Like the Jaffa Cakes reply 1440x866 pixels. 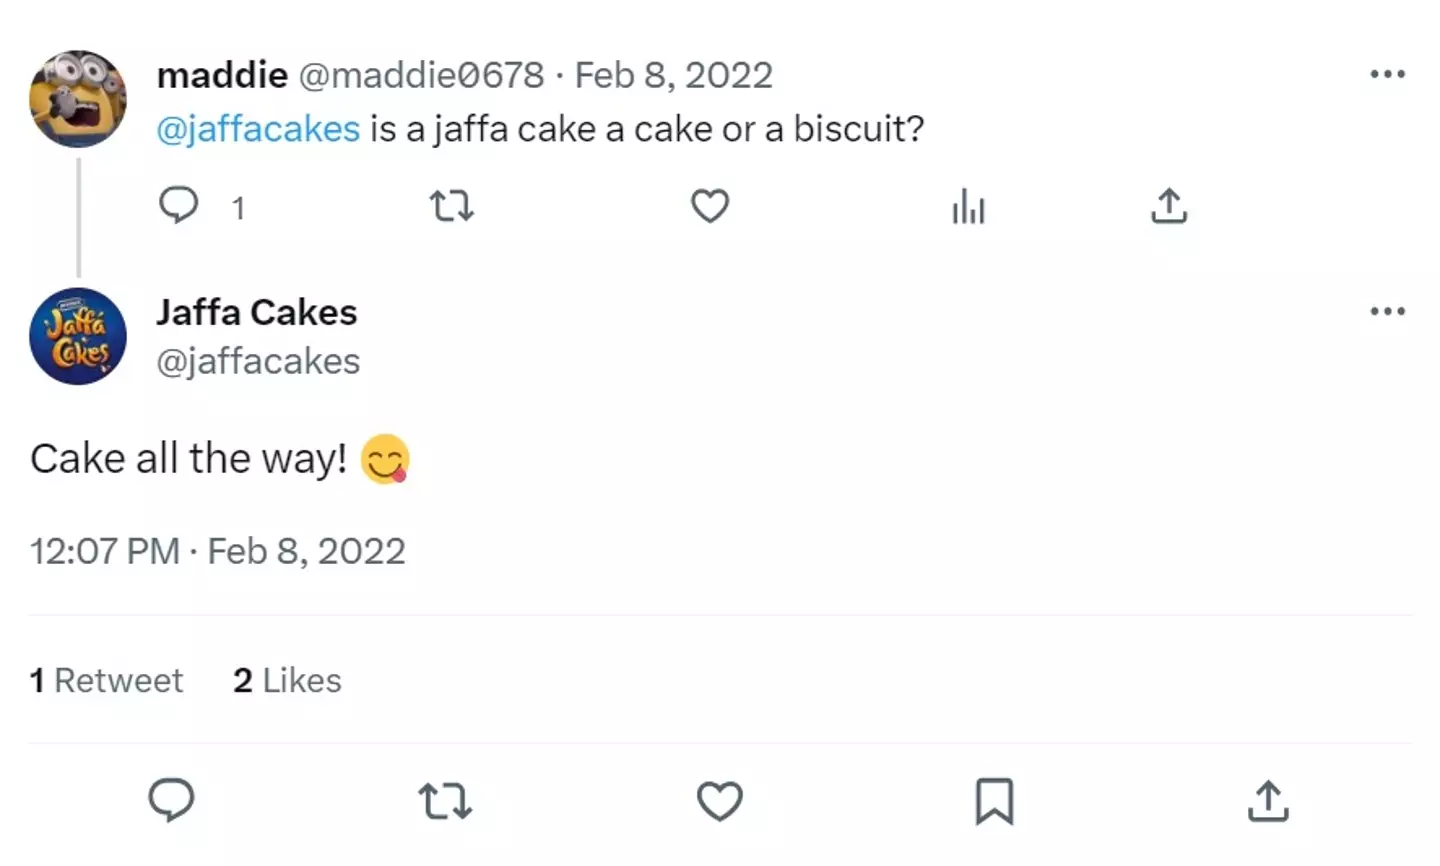[x=719, y=801]
